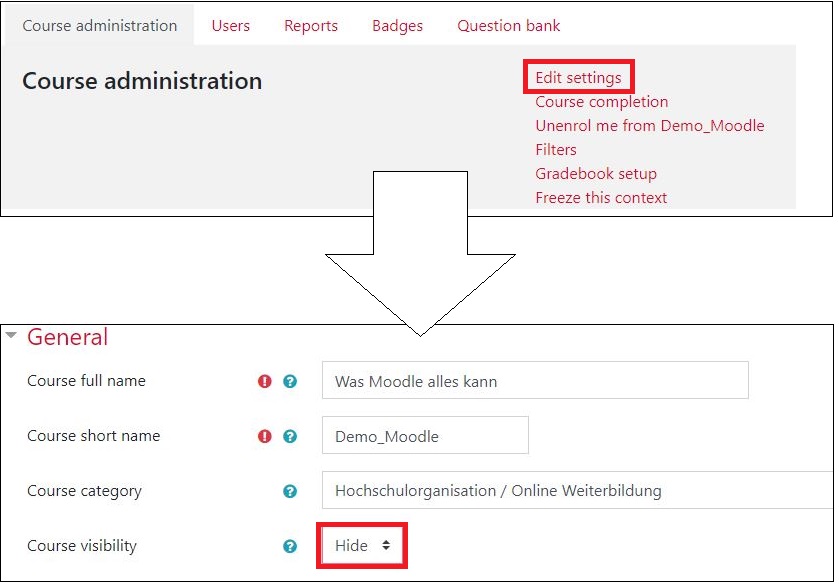Click help icon beside Course visibility
The width and height of the screenshot is (839, 586).
click(290, 546)
